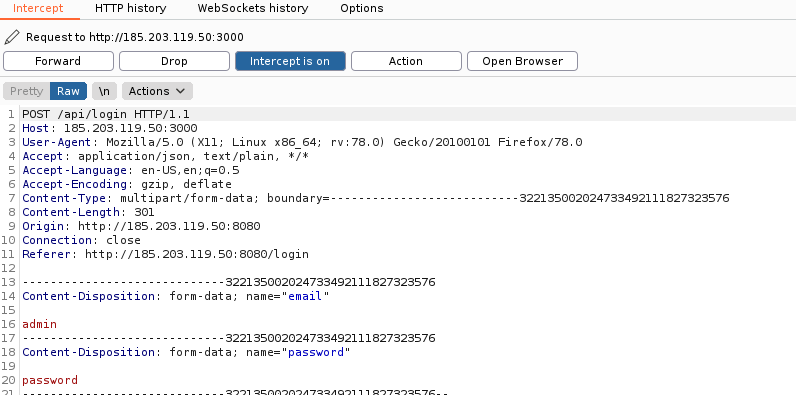
Task: Go to the Options tab
Action: tap(362, 9)
